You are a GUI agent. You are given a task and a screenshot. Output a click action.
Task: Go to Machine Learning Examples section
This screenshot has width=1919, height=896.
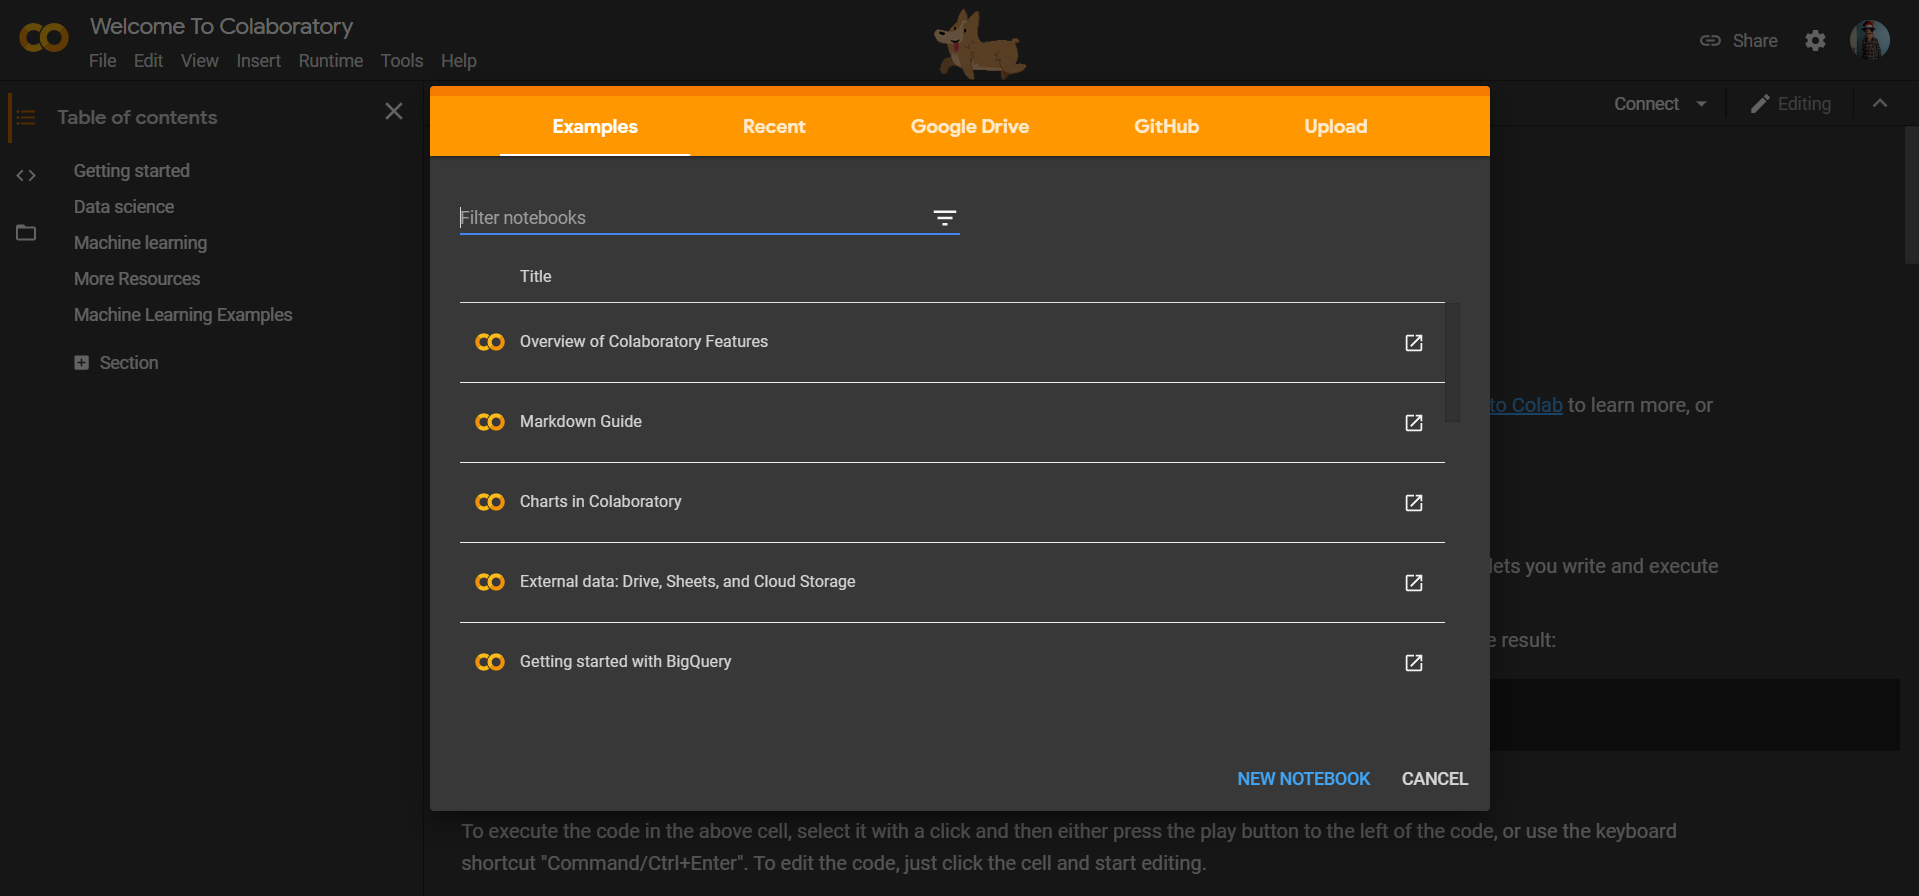(x=182, y=315)
